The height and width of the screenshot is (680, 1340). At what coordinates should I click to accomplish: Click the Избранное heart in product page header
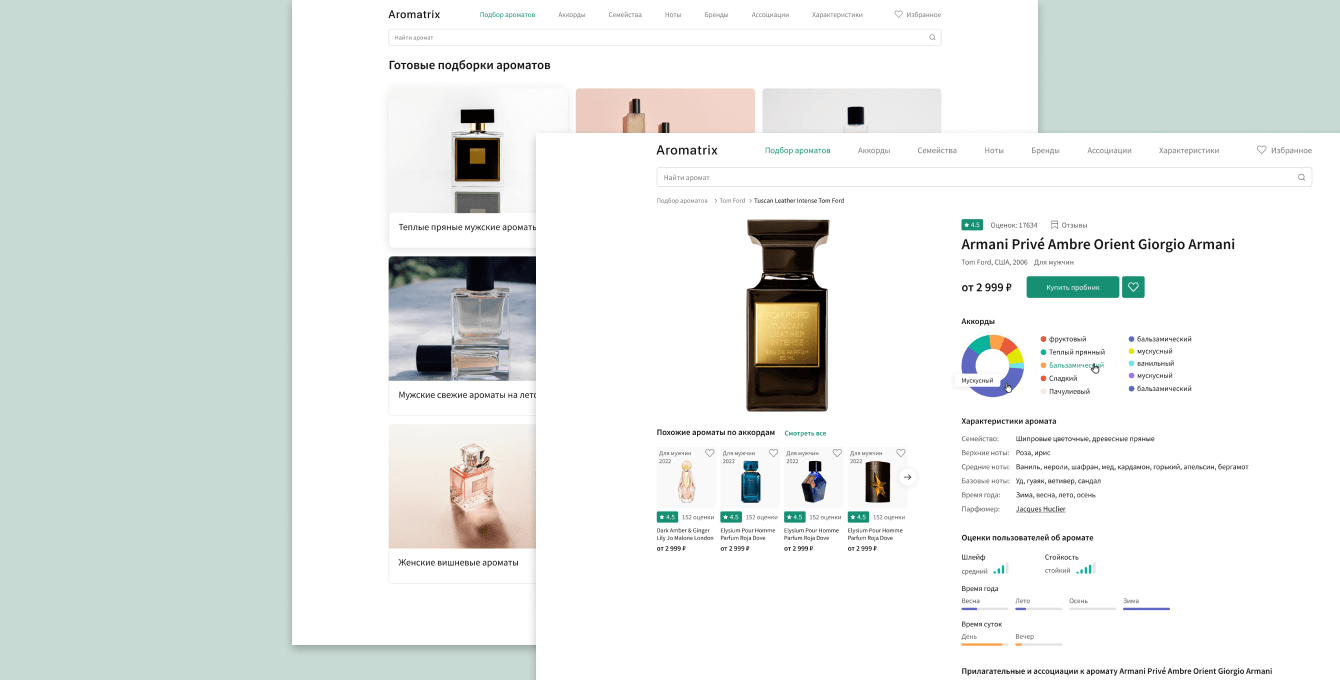1262,150
